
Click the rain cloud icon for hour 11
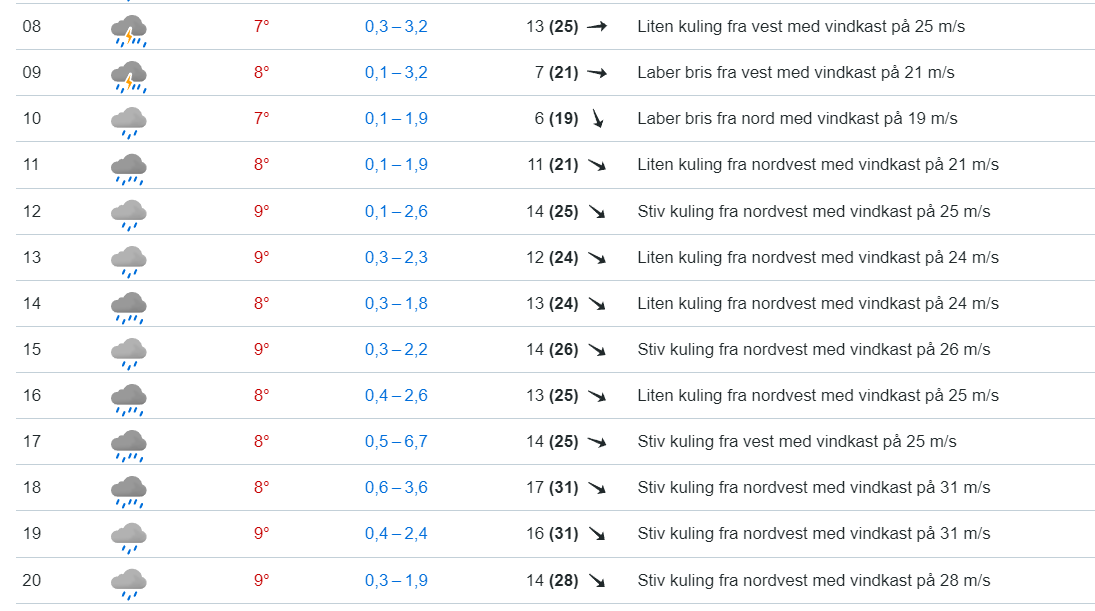tap(129, 168)
